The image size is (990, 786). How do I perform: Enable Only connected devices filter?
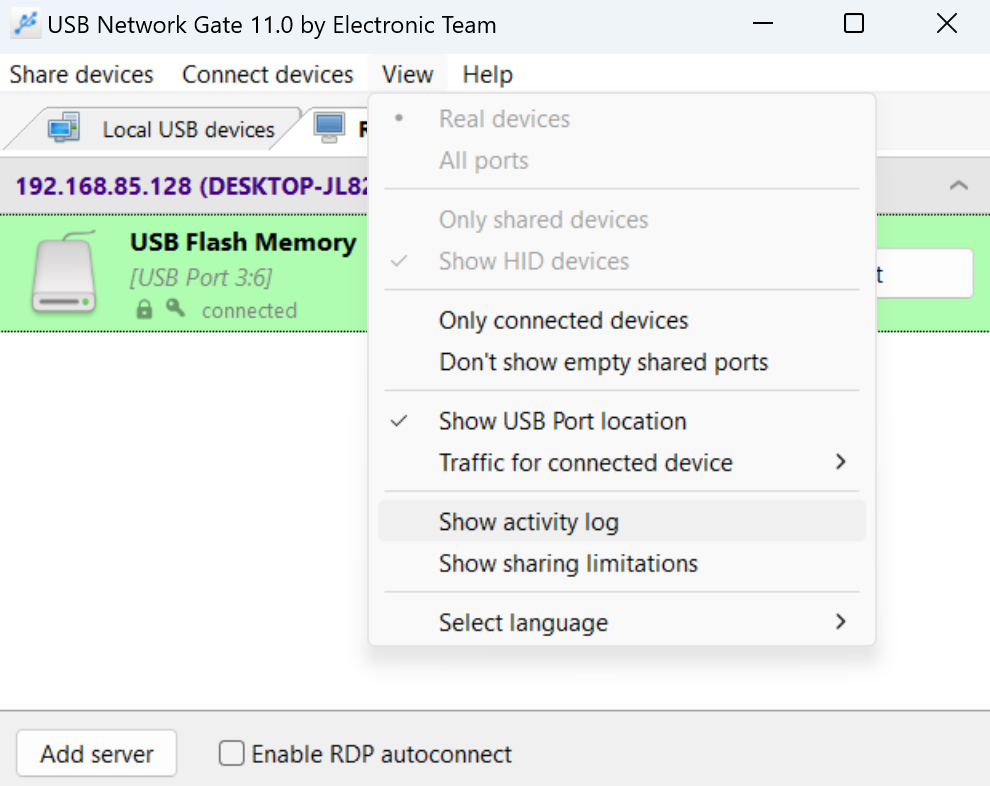(563, 321)
